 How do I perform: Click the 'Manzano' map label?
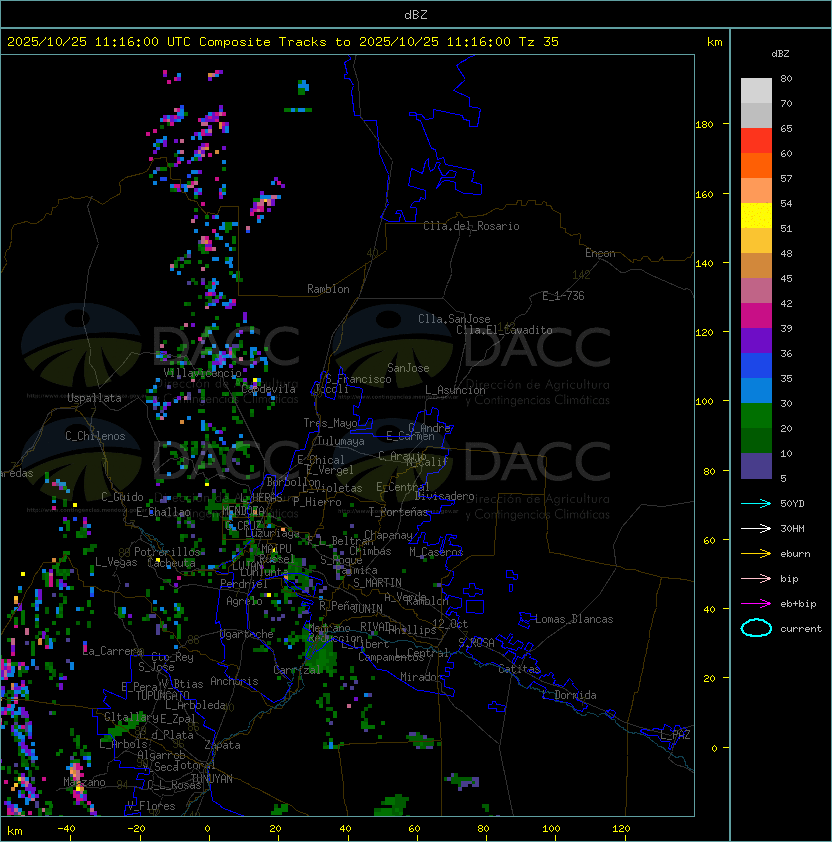(84, 782)
